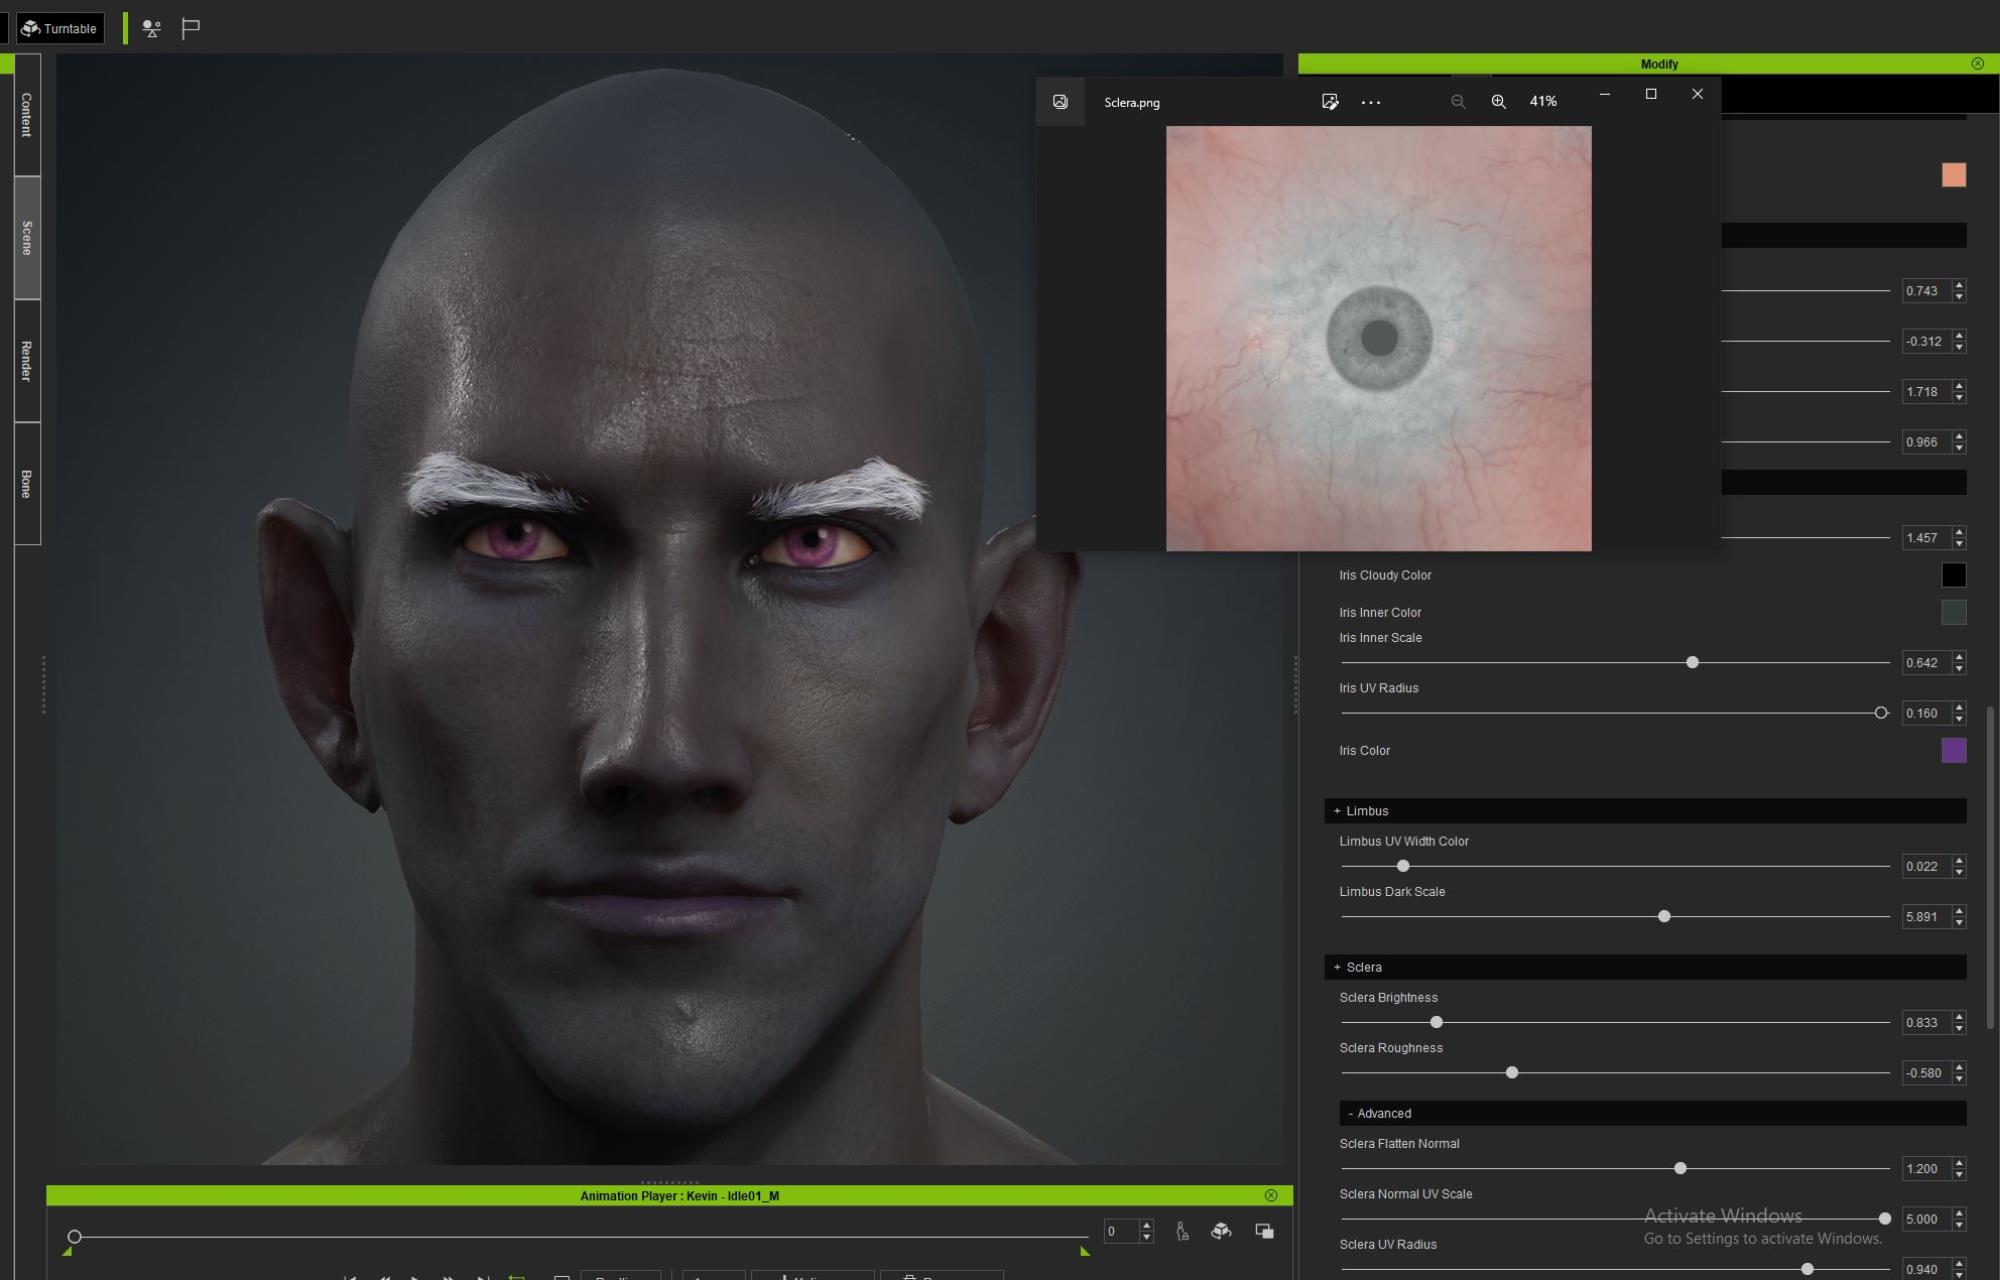Open the Content side tab

point(27,115)
